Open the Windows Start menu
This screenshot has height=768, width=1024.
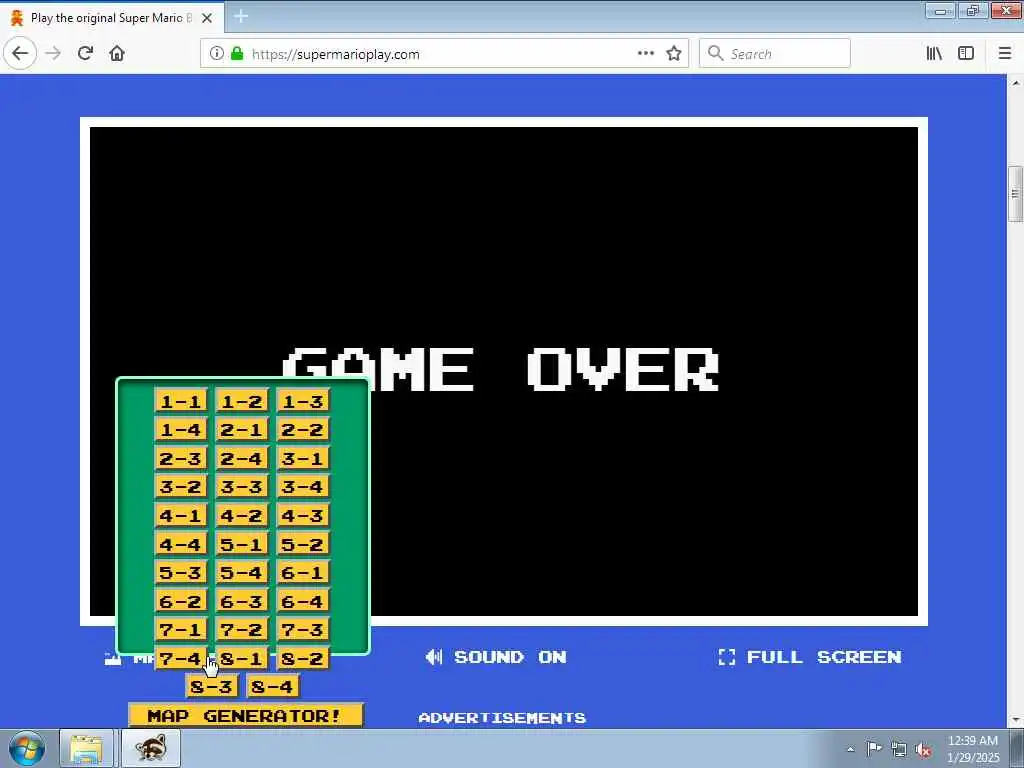tap(26, 748)
